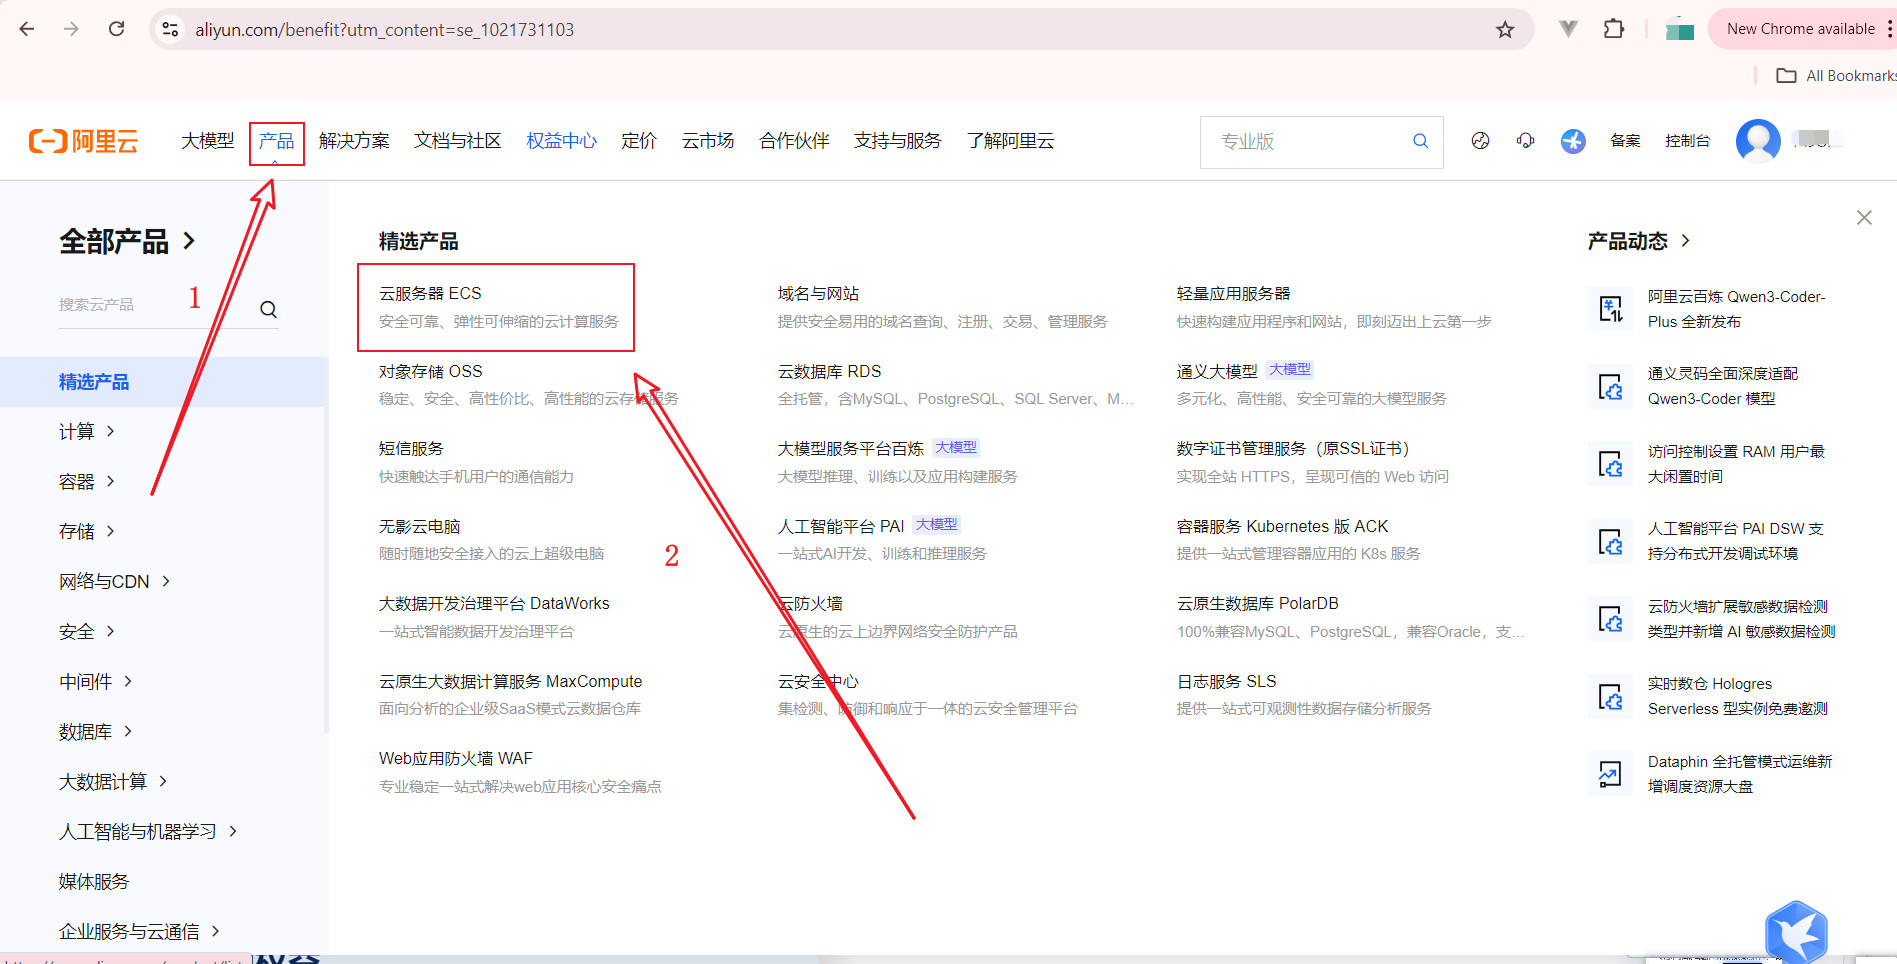Click the 备案 header link
Viewport: 1897px width, 964px height.
pos(1625,141)
